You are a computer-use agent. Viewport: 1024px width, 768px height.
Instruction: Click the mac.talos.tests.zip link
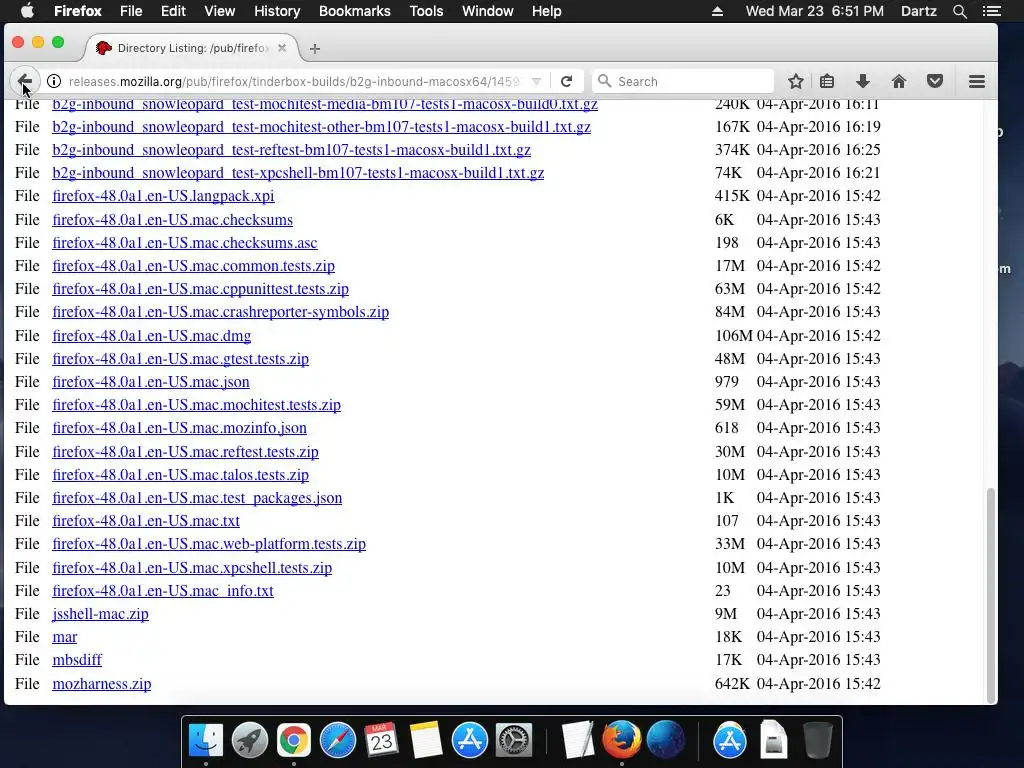pos(180,475)
